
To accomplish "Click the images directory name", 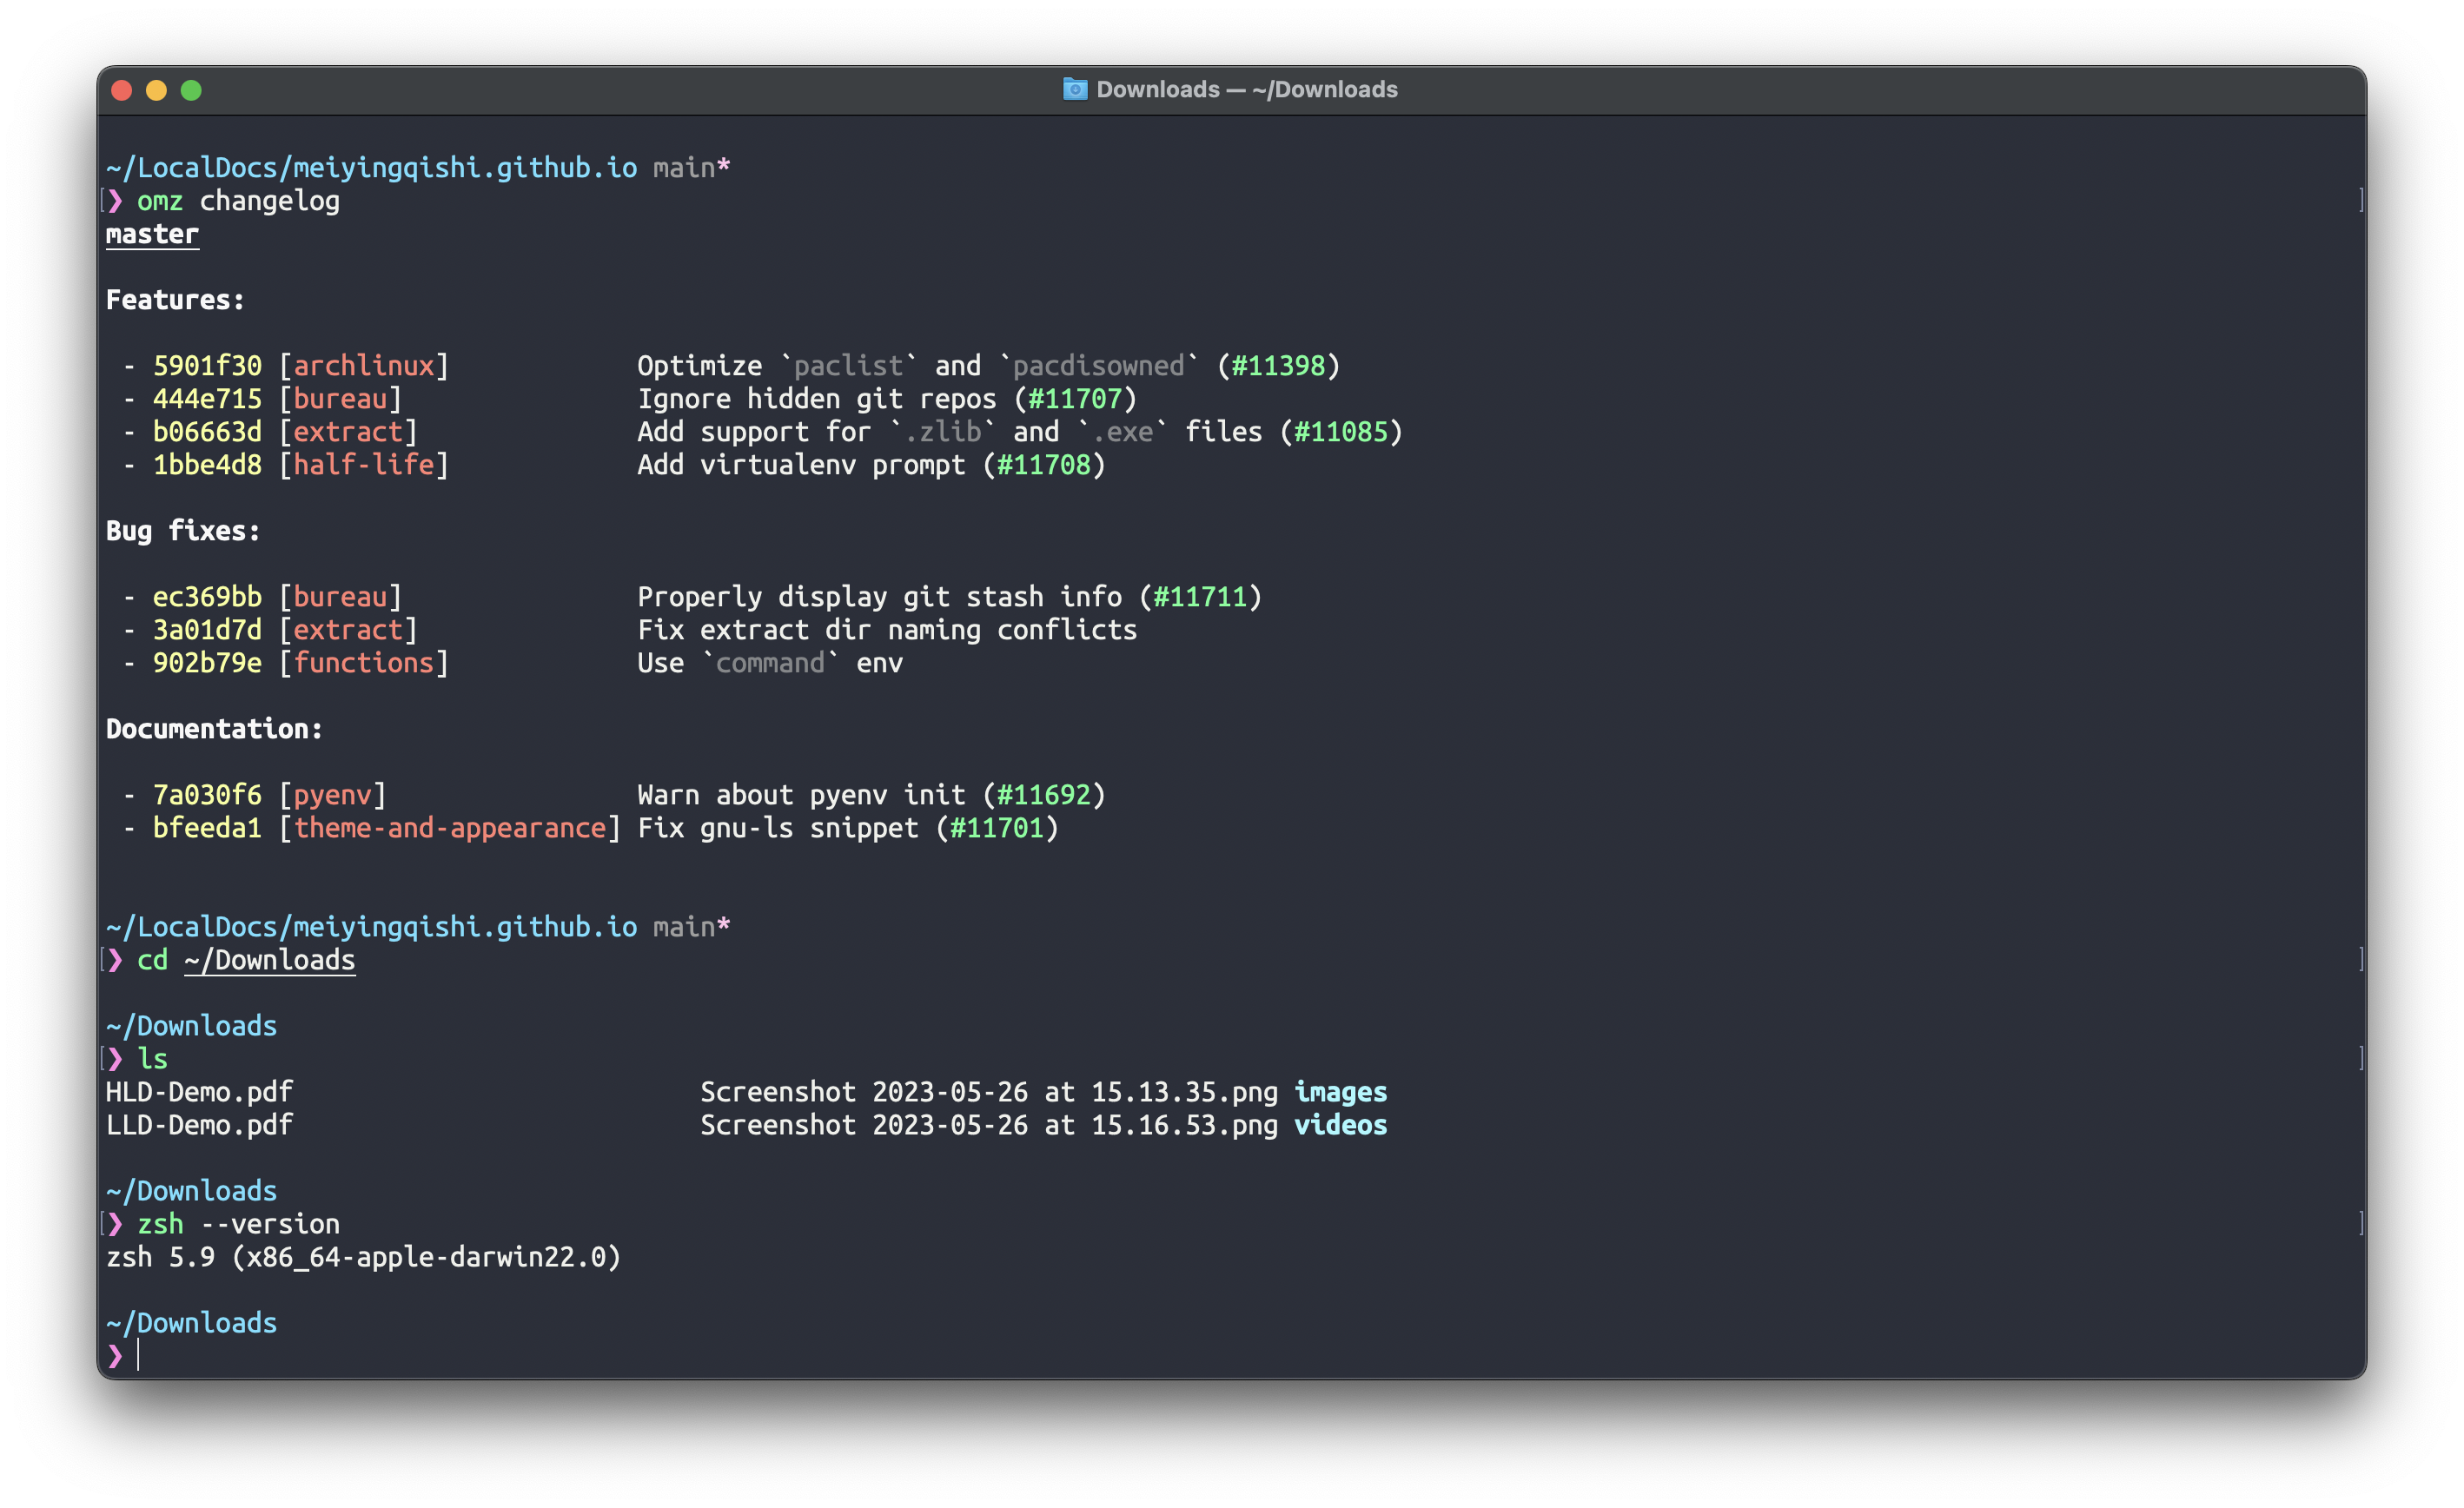I will pos(1340,1092).
